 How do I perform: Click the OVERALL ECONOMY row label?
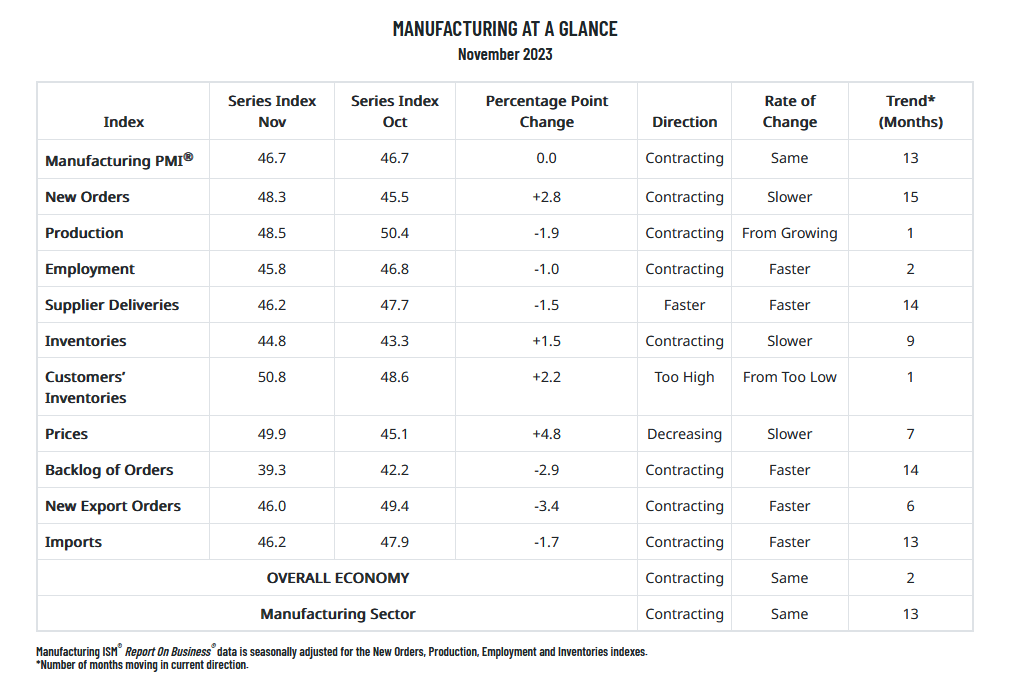pos(338,578)
